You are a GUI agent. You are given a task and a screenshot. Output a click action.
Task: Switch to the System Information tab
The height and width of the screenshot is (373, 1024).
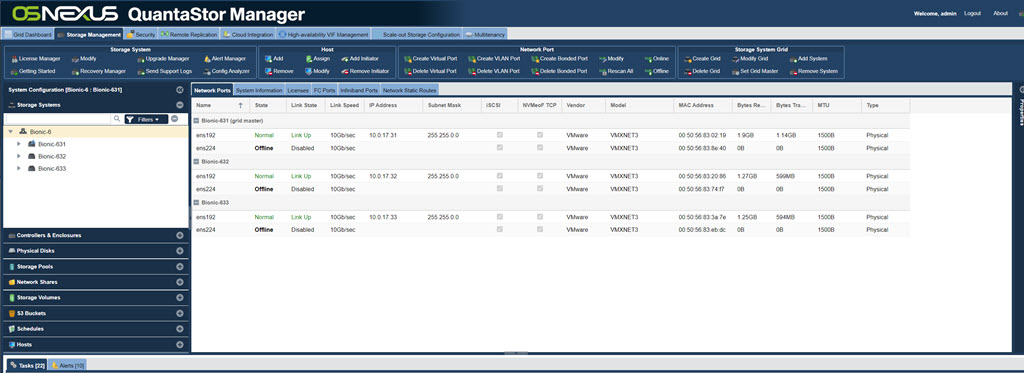click(x=259, y=90)
